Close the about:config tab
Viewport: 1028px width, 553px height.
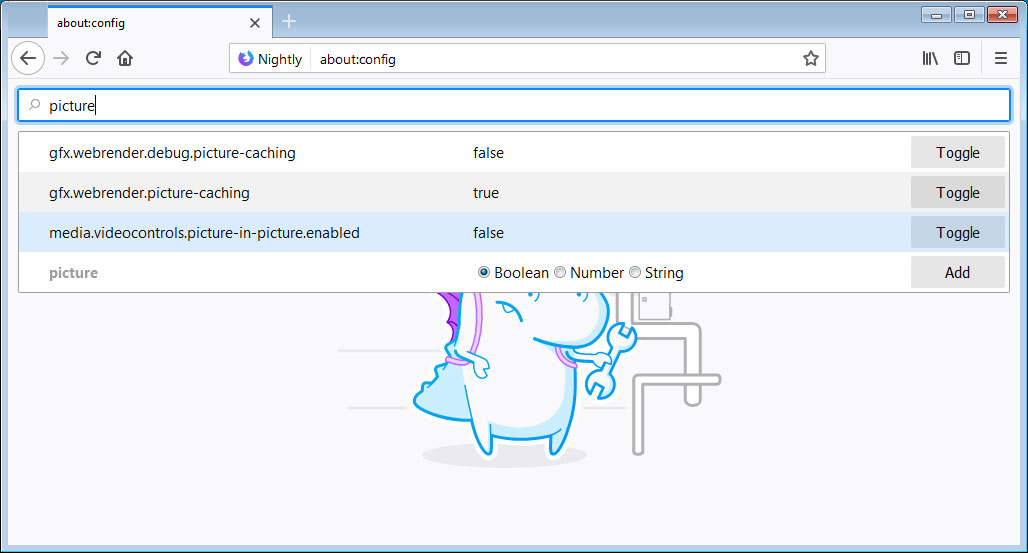(256, 22)
